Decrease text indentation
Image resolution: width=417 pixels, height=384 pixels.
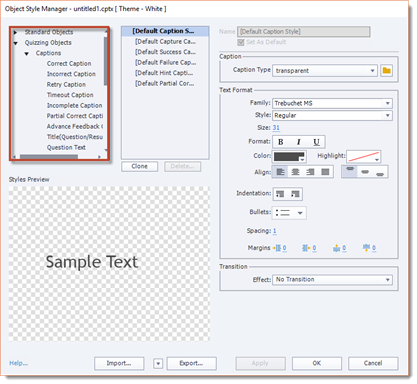pyautogui.click(x=280, y=194)
